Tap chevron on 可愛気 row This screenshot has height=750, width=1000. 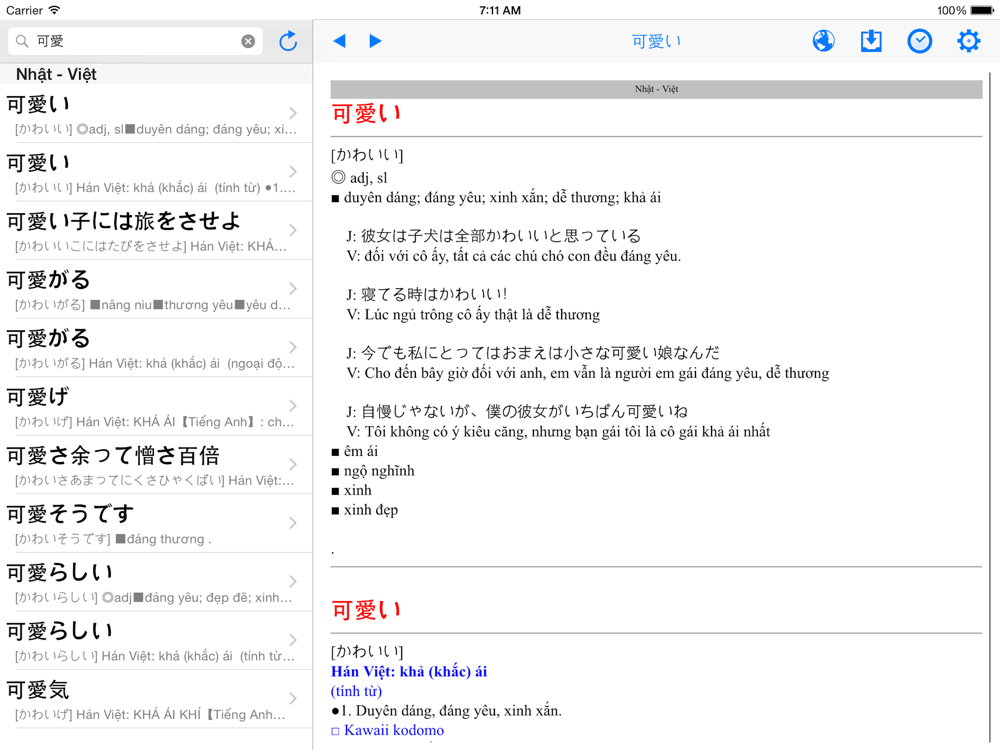[293, 698]
